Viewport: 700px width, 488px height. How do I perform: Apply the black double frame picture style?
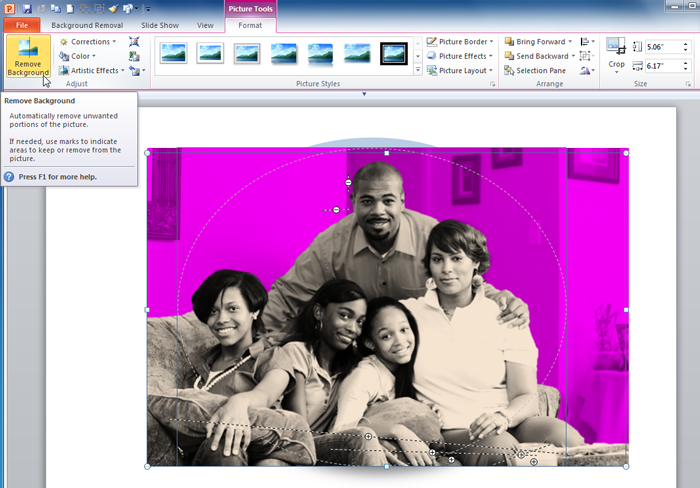coord(394,53)
